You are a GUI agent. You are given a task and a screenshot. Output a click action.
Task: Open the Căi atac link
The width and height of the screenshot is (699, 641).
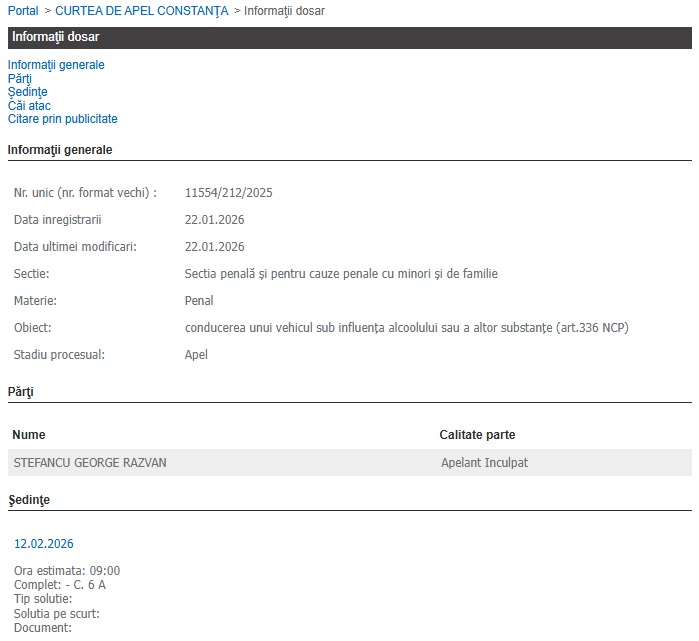(x=29, y=105)
